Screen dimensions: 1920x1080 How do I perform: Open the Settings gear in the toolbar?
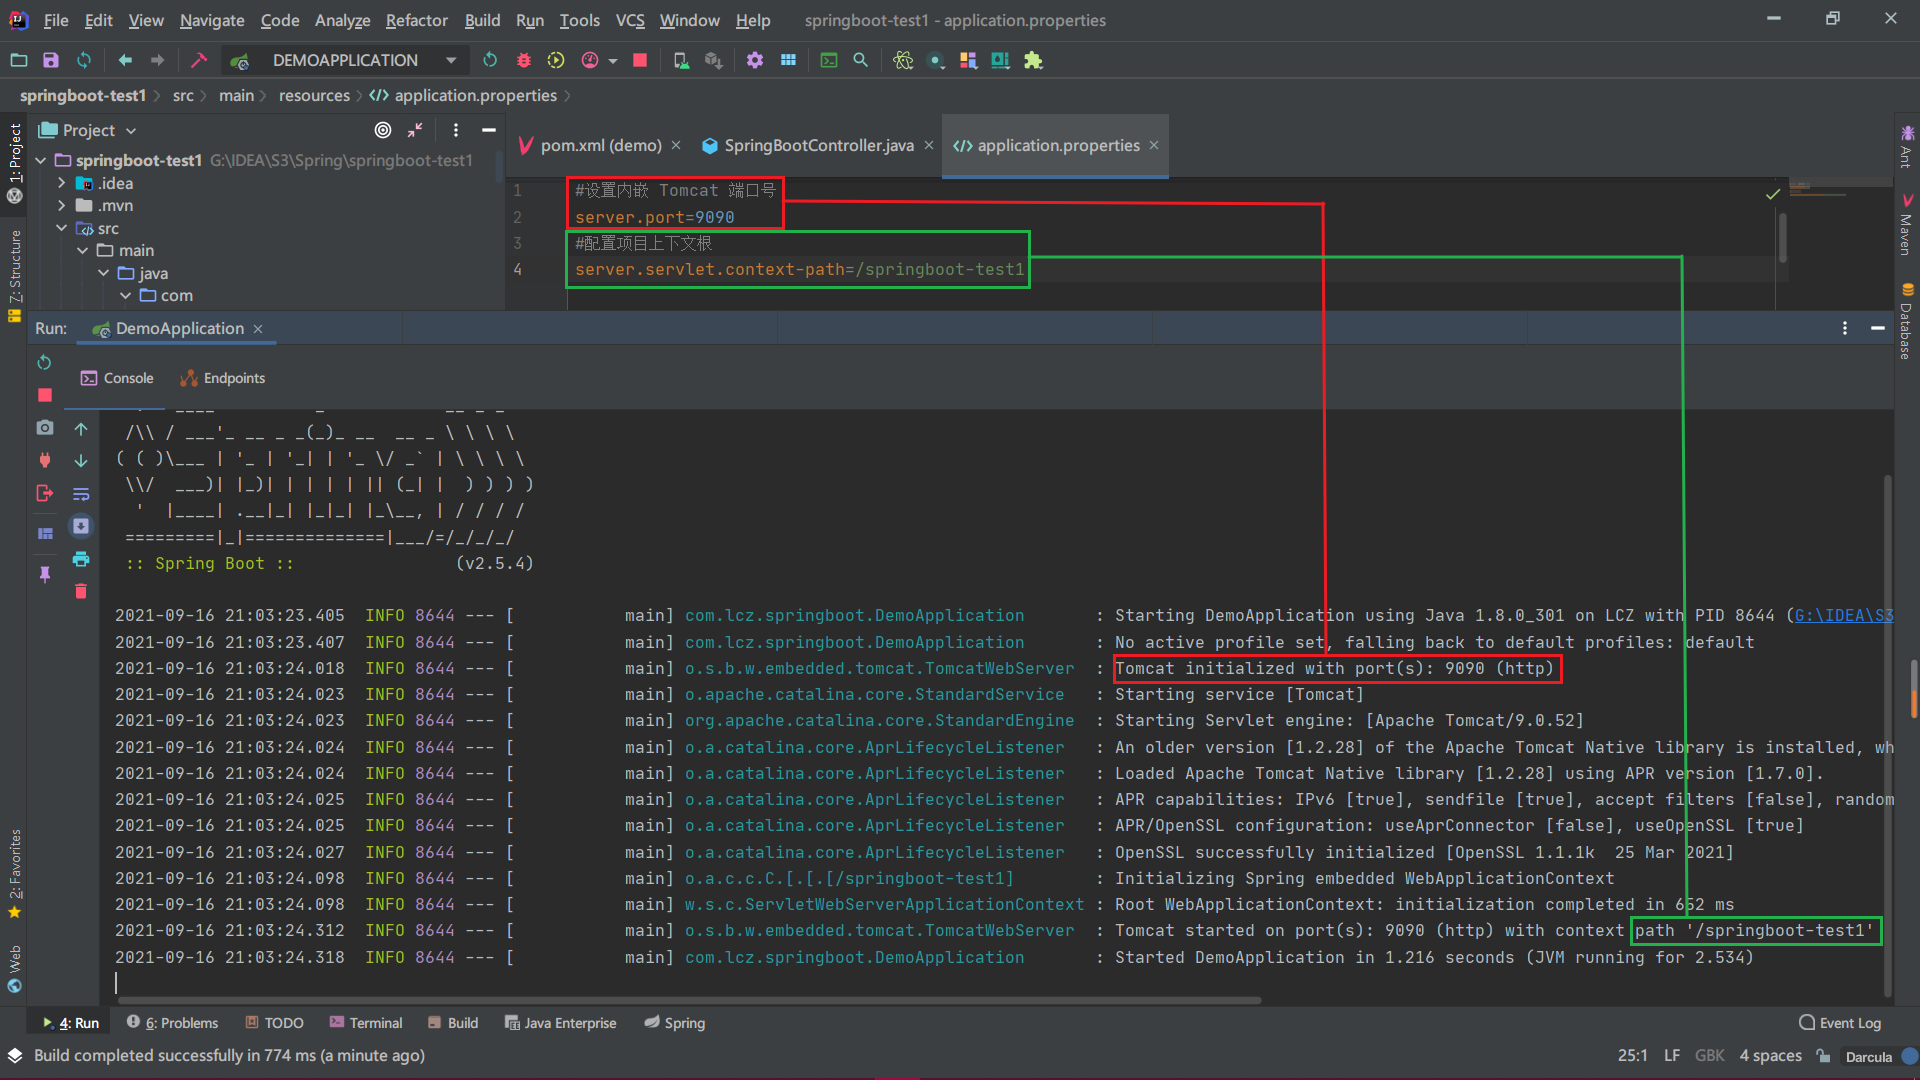point(755,60)
